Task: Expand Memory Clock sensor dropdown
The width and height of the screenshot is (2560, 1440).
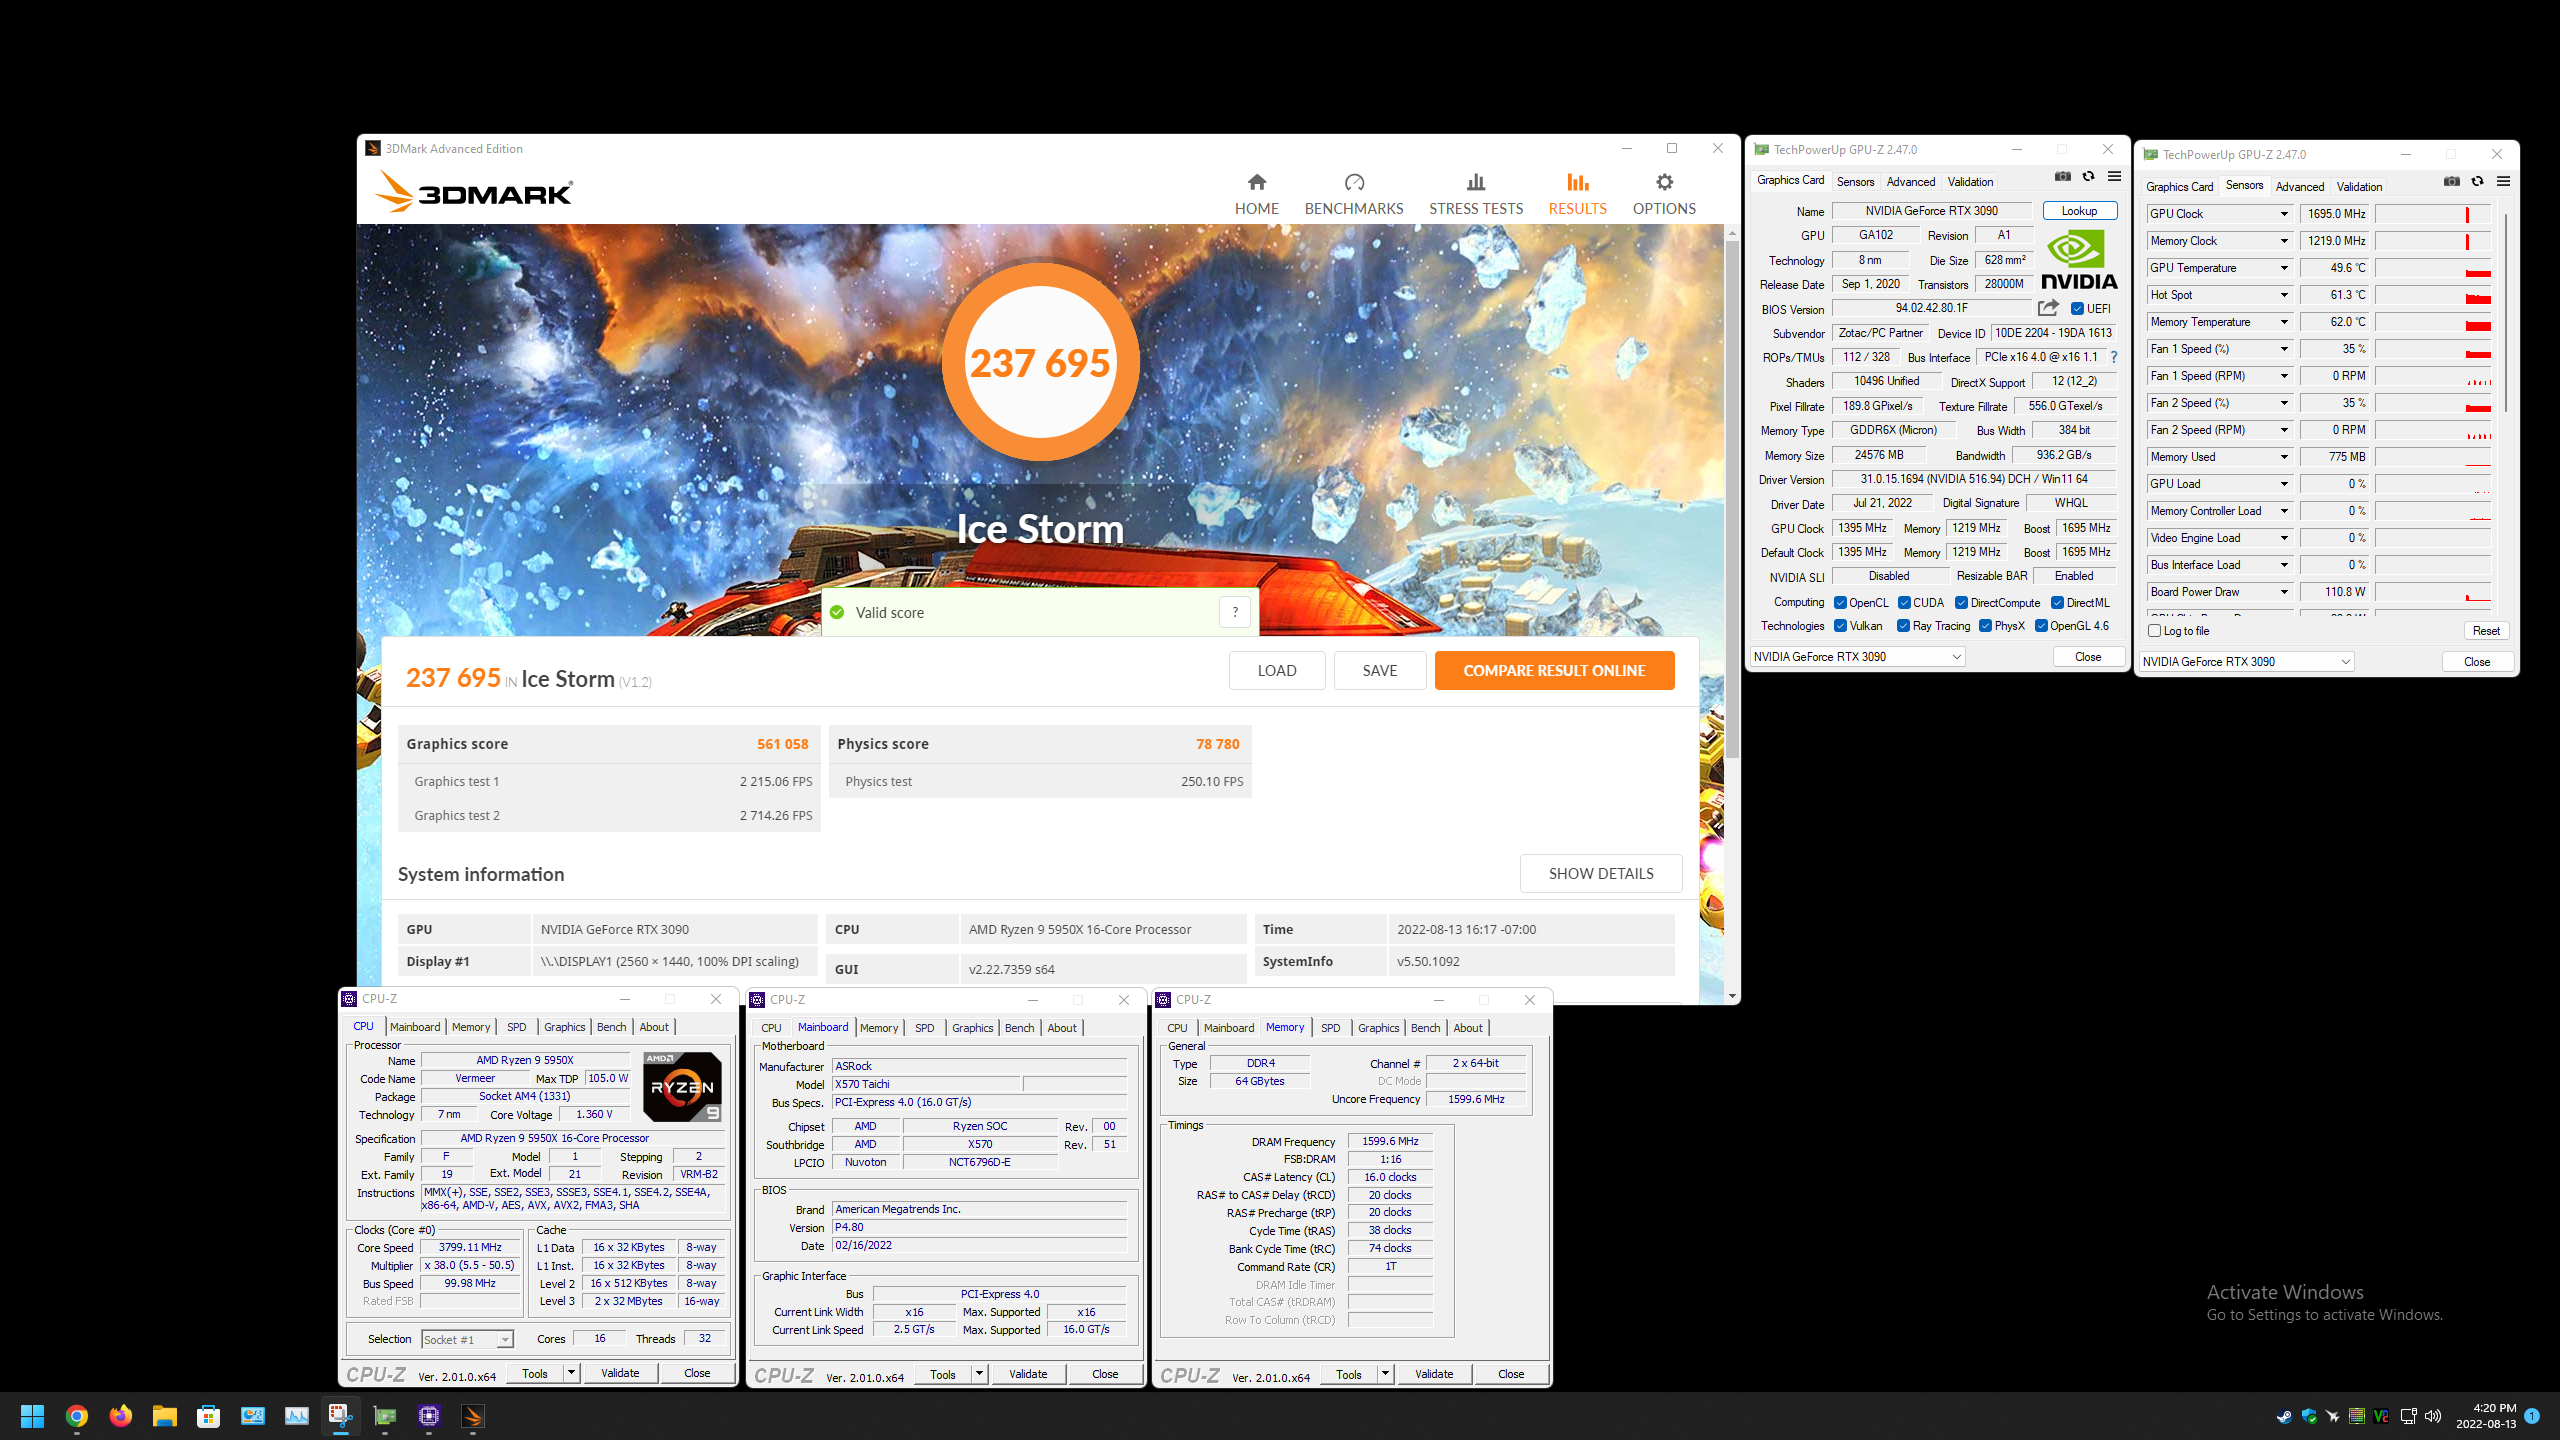Action: pyautogui.click(x=2284, y=241)
